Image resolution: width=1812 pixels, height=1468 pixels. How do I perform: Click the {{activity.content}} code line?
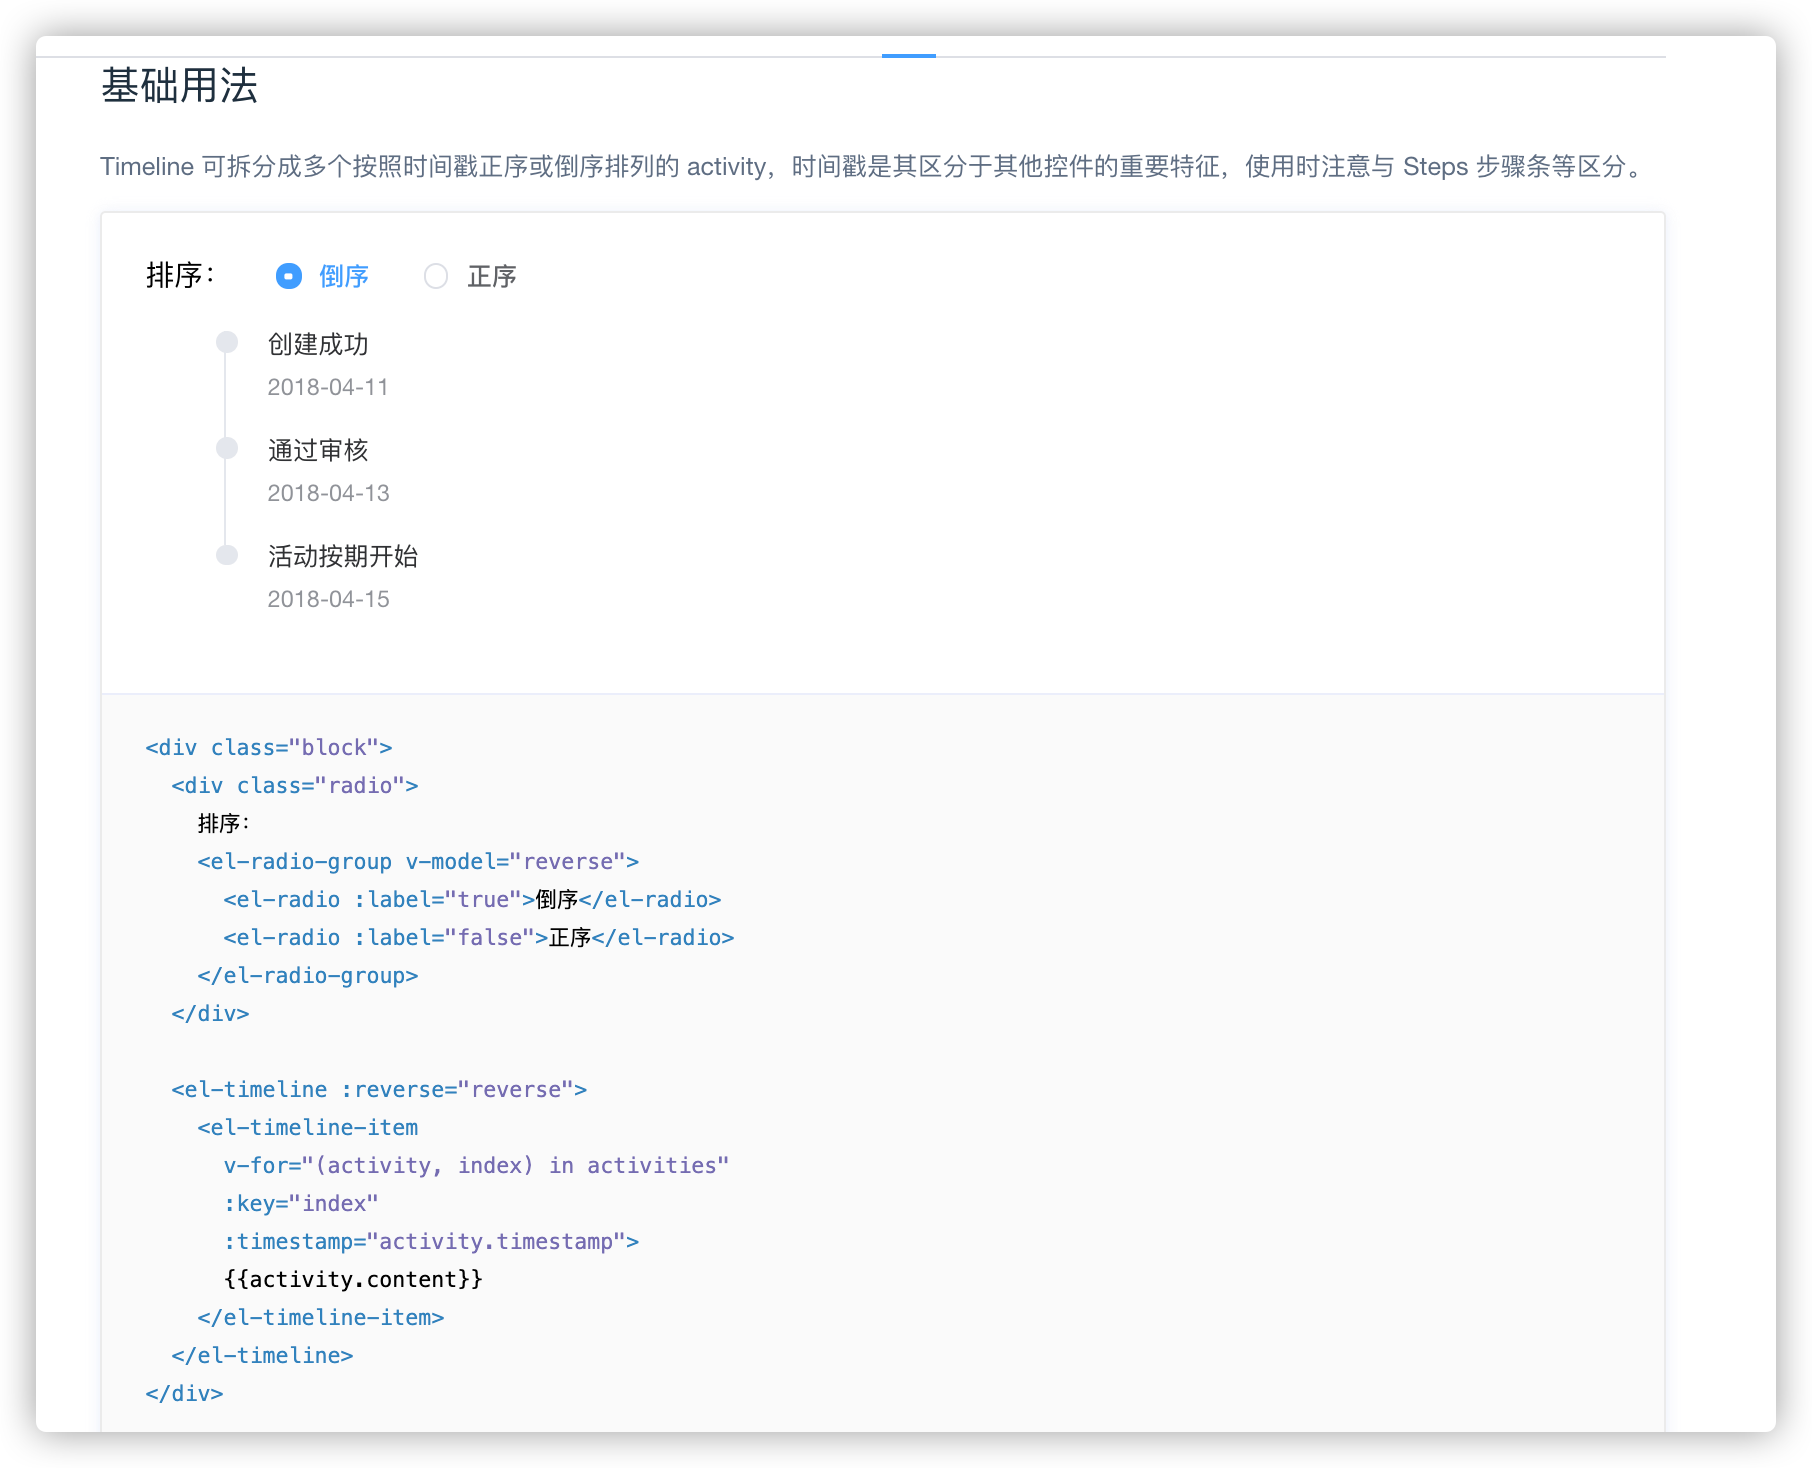pos(353,1279)
